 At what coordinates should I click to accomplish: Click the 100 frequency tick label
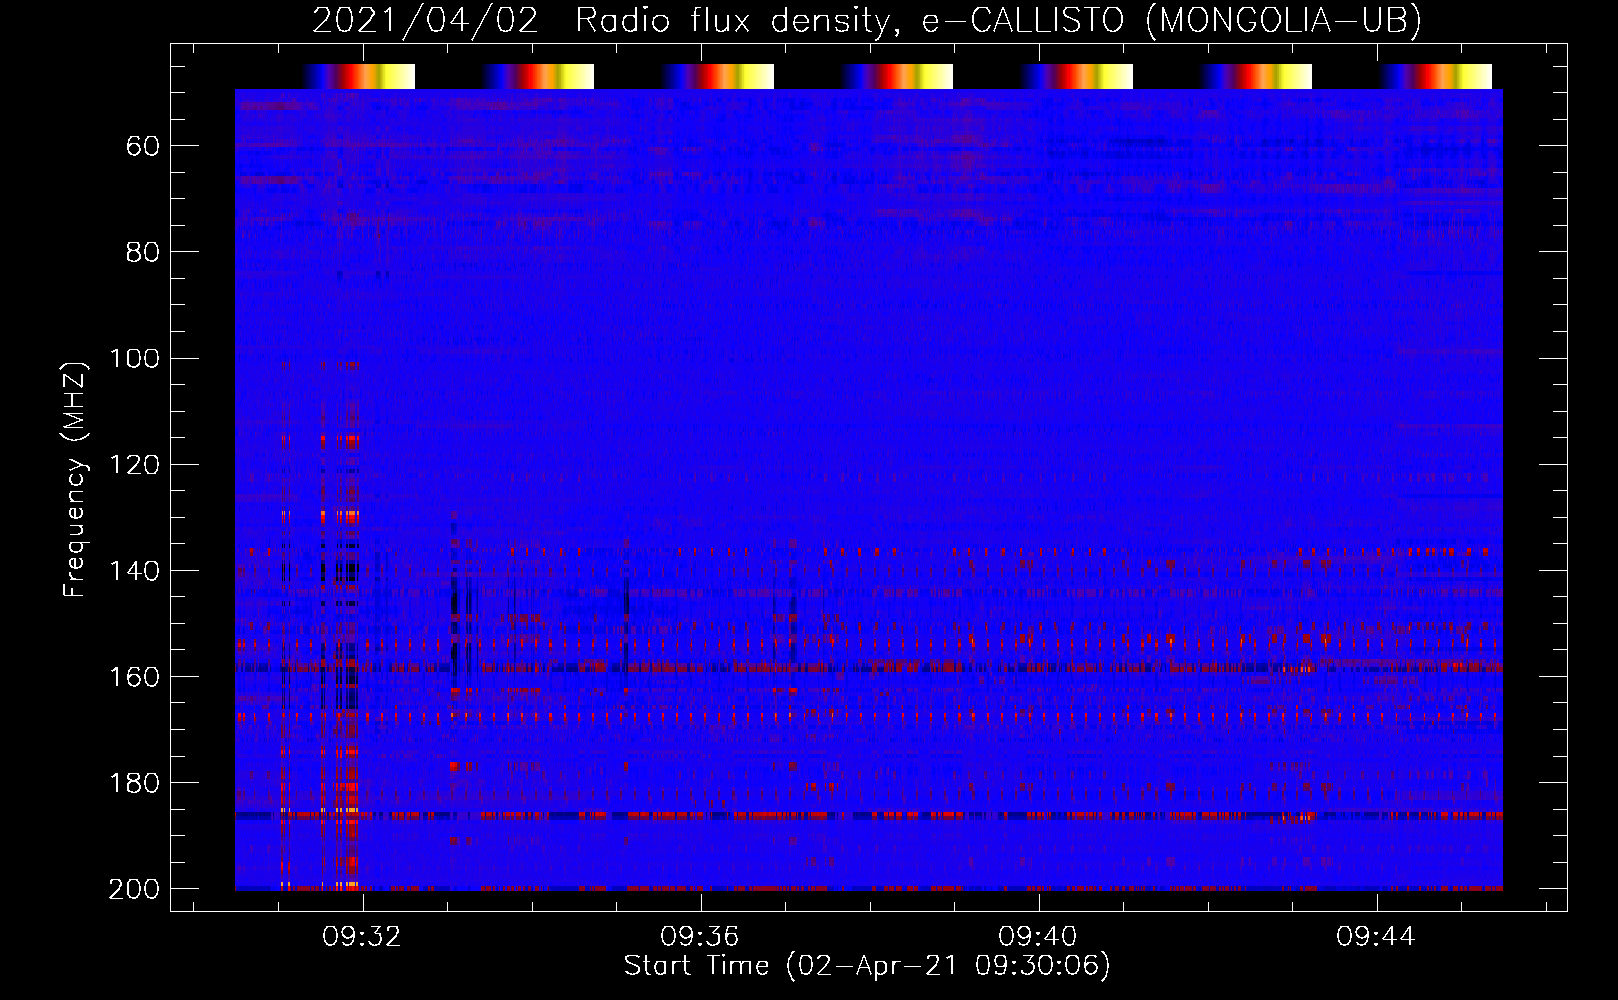[x=135, y=359]
